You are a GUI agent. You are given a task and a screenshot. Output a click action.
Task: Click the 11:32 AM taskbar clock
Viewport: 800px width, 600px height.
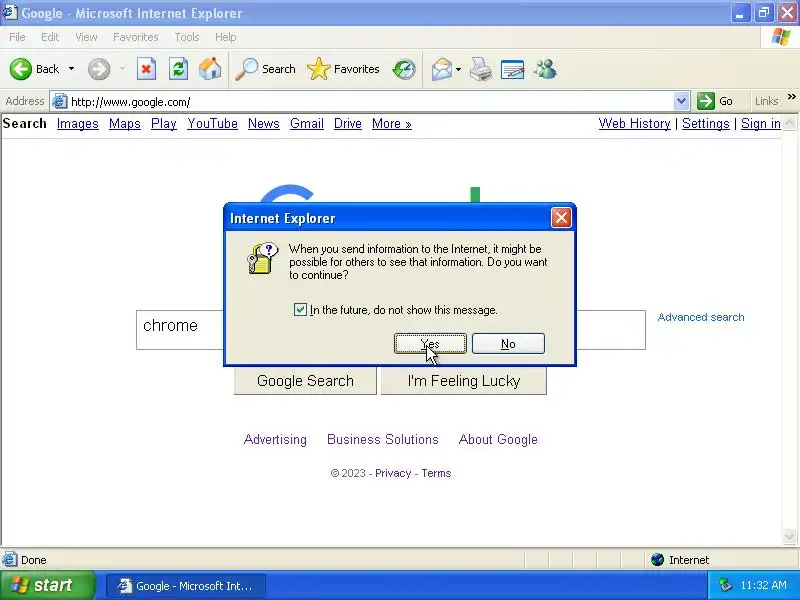[763, 585]
